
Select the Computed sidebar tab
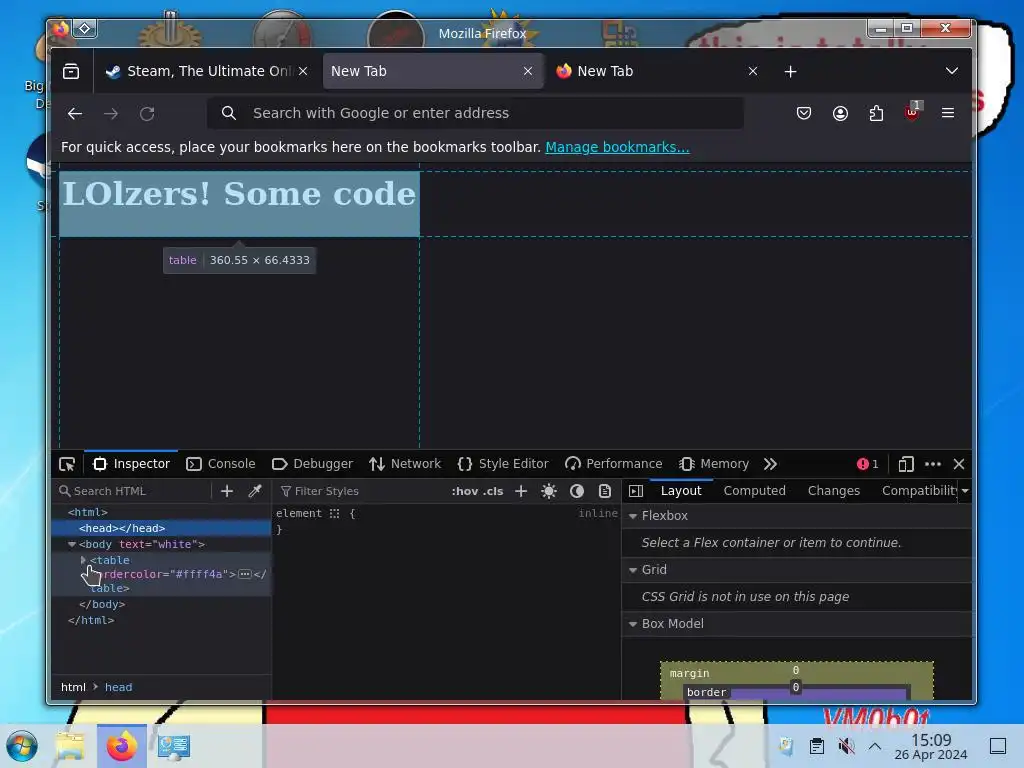click(754, 490)
